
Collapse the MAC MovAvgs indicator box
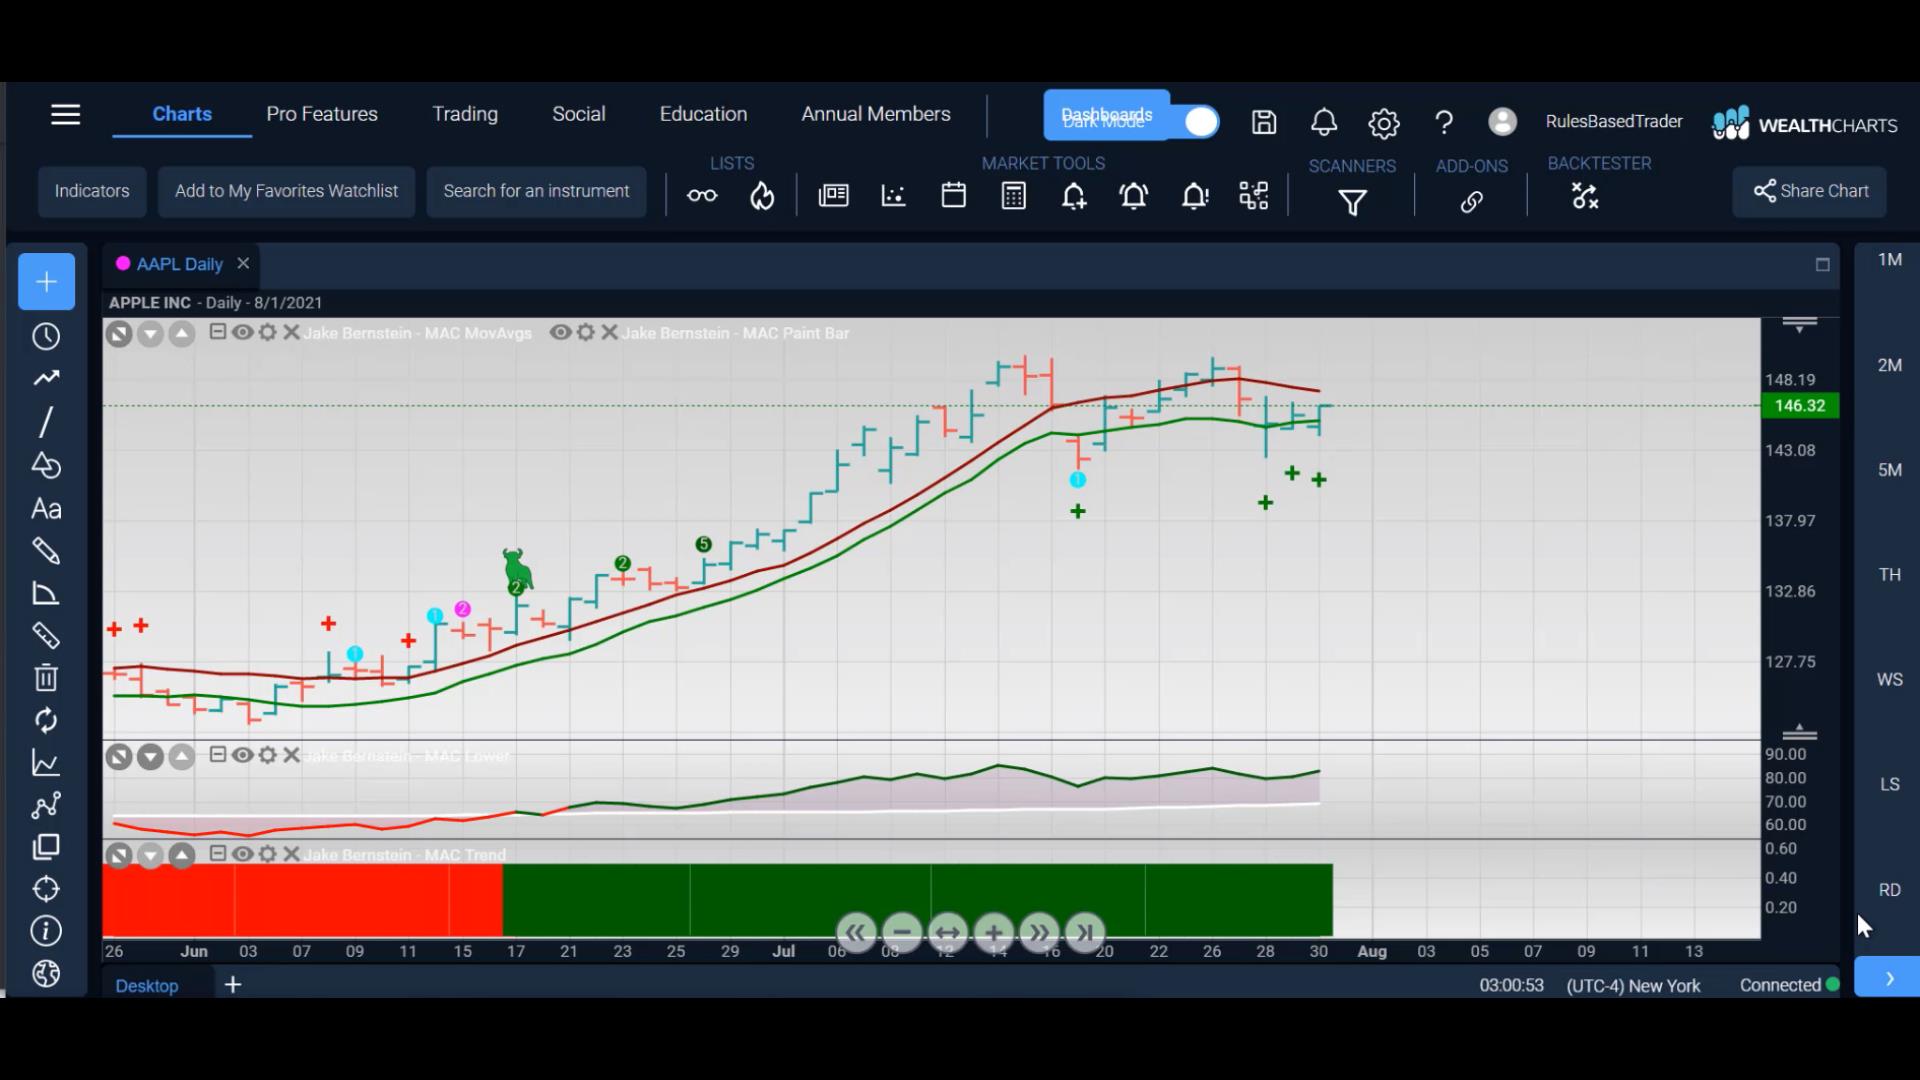coord(217,332)
